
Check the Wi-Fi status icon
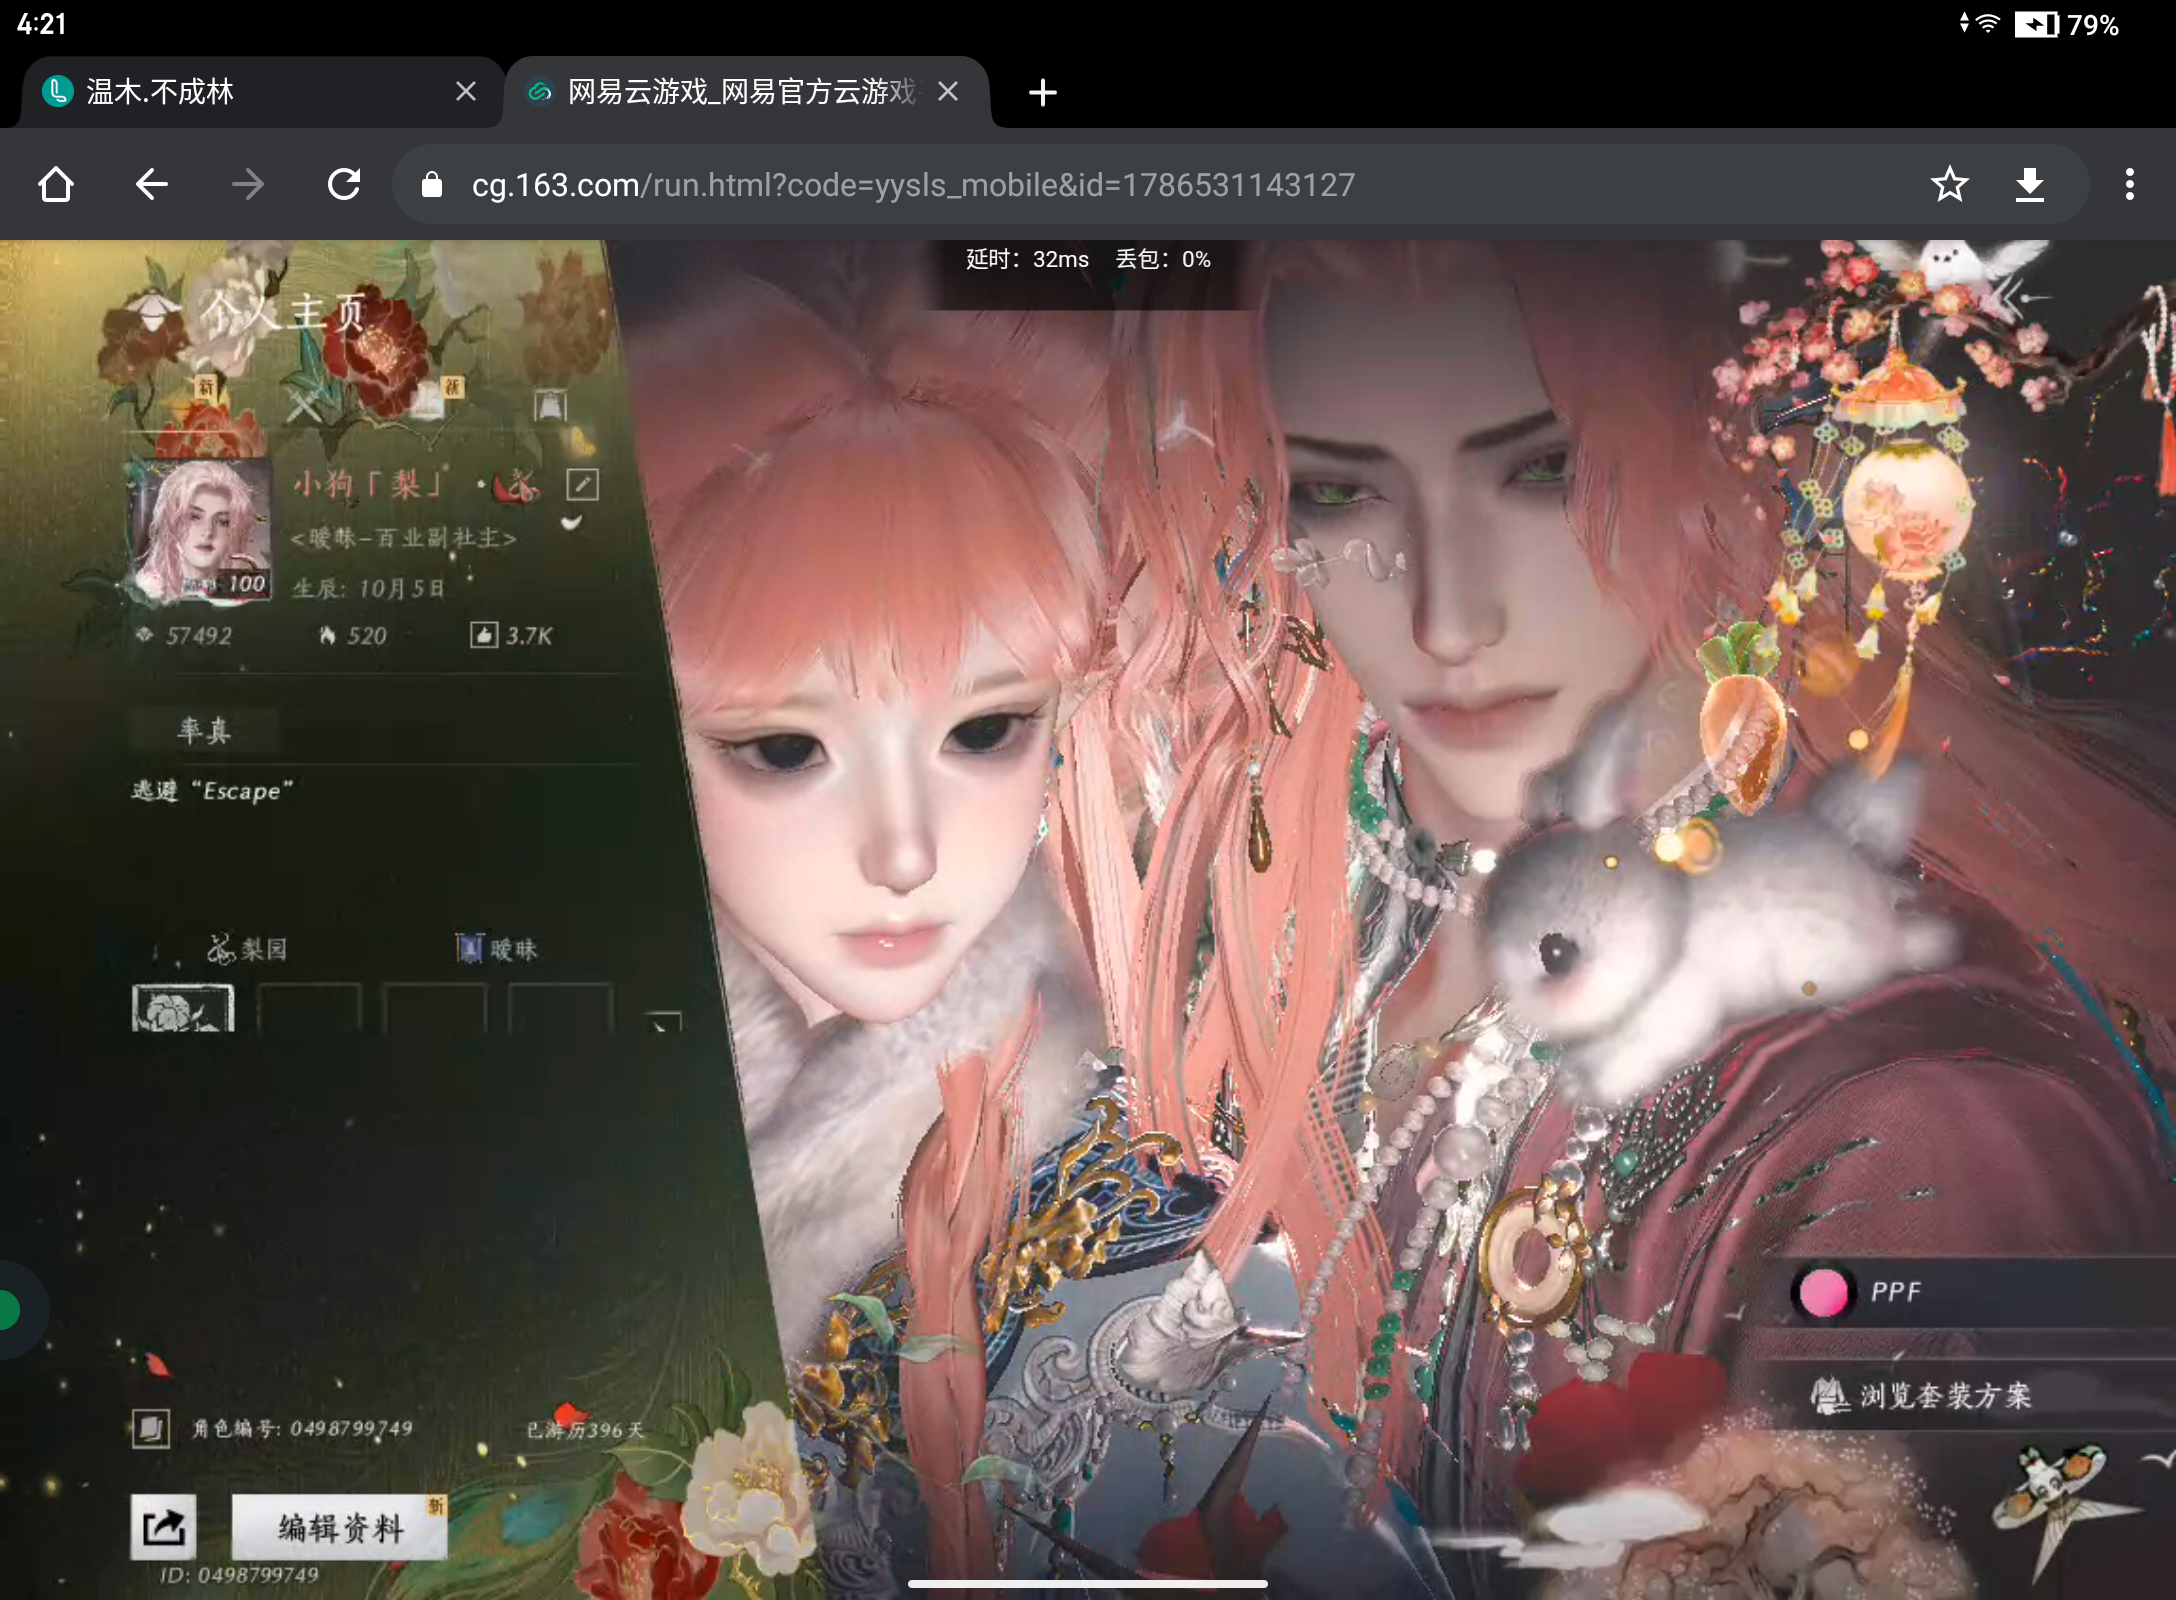click(1988, 23)
